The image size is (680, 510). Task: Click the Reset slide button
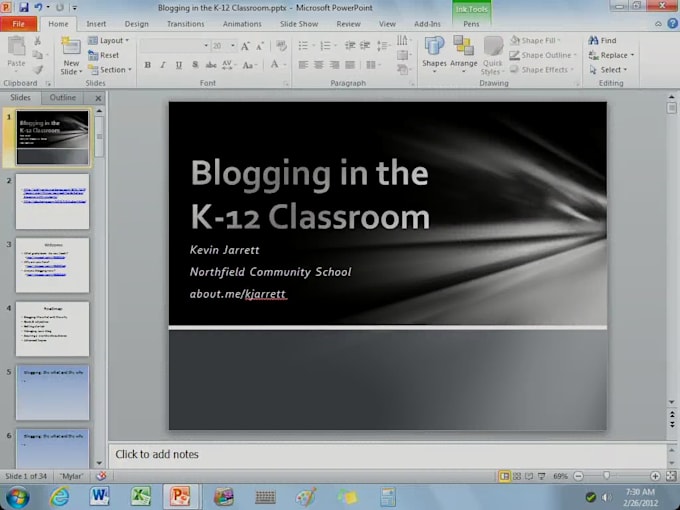(x=108, y=56)
